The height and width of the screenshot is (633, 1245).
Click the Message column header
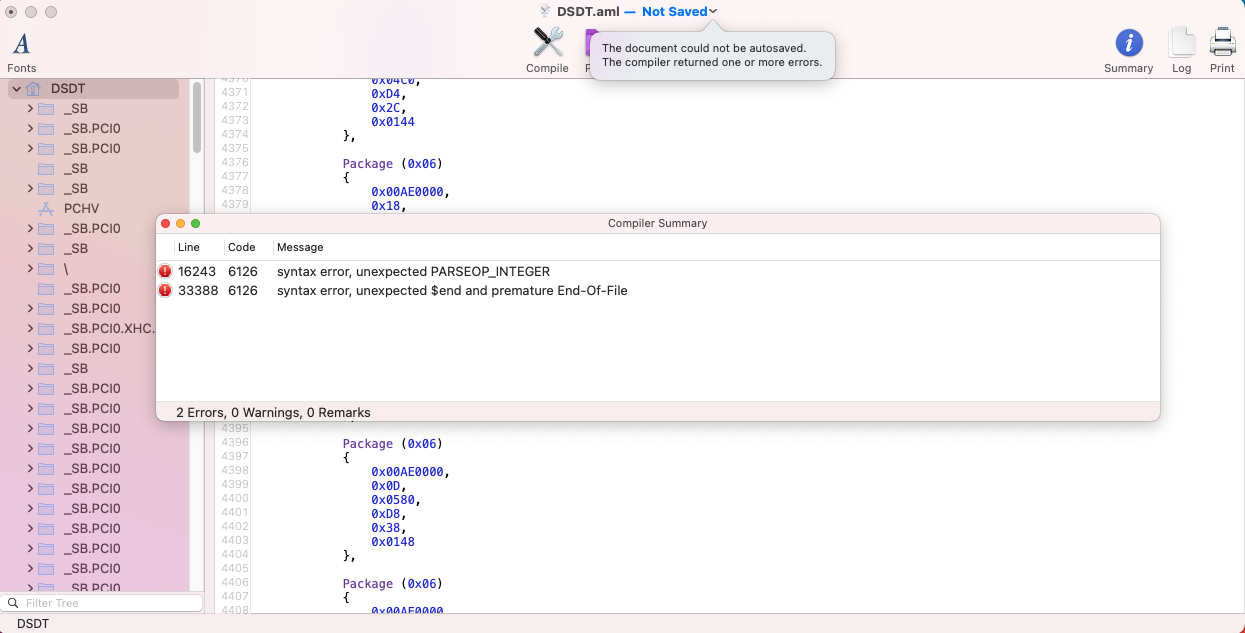300,247
